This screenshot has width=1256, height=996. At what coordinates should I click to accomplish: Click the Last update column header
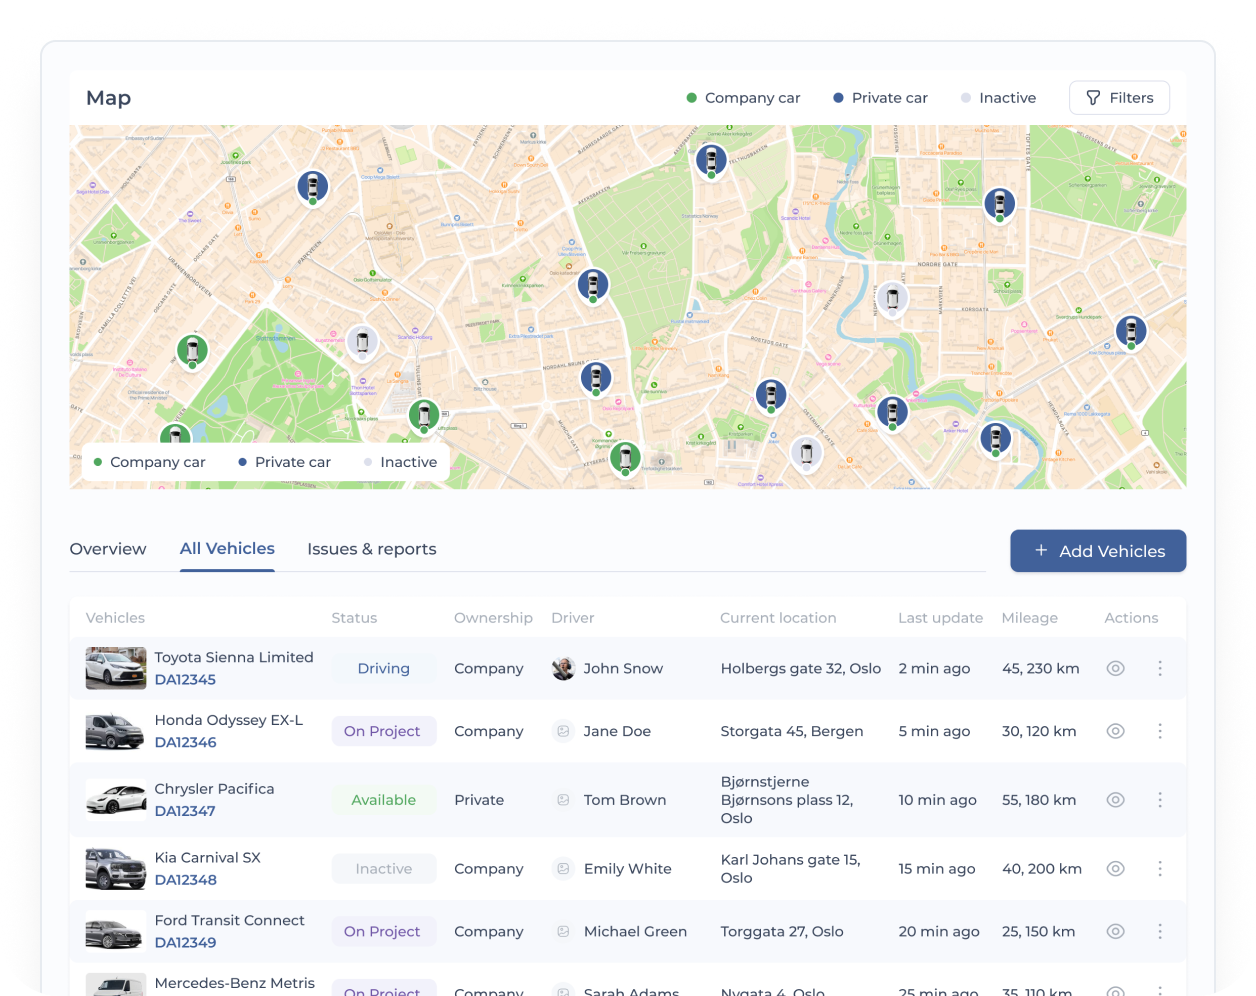click(941, 618)
